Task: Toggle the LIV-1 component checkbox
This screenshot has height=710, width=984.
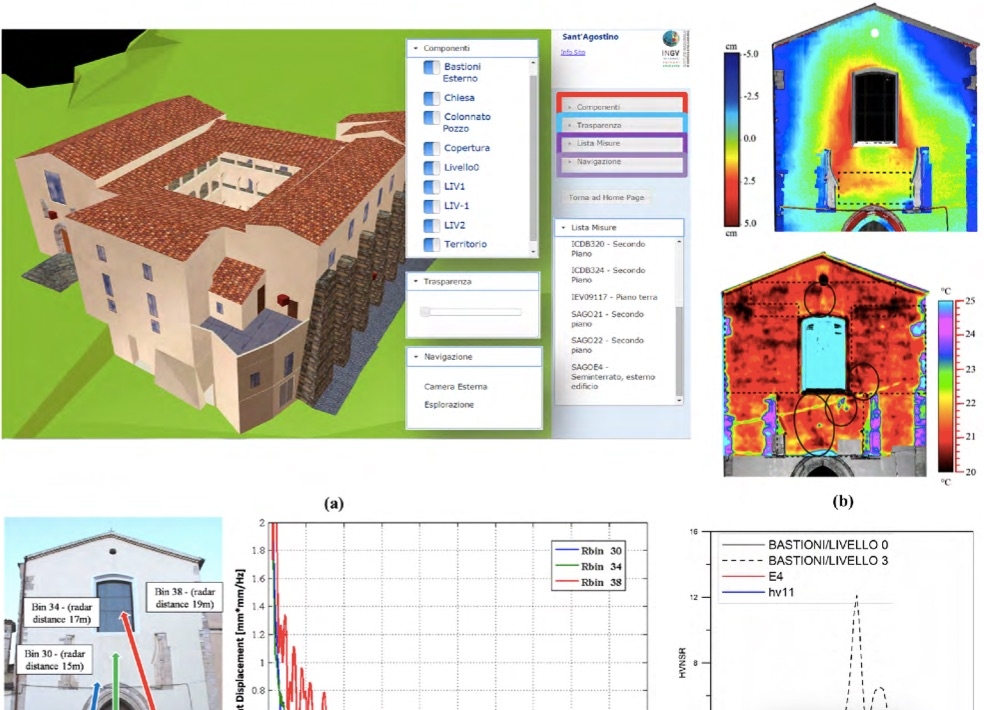Action: click(431, 206)
